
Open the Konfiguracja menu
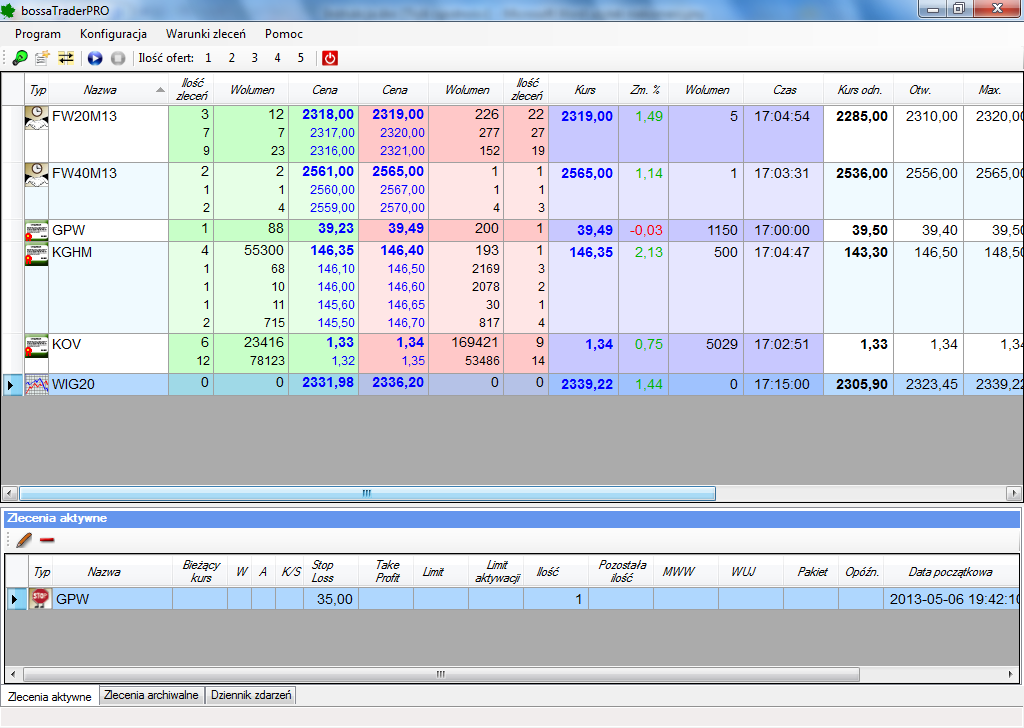click(x=113, y=34)
